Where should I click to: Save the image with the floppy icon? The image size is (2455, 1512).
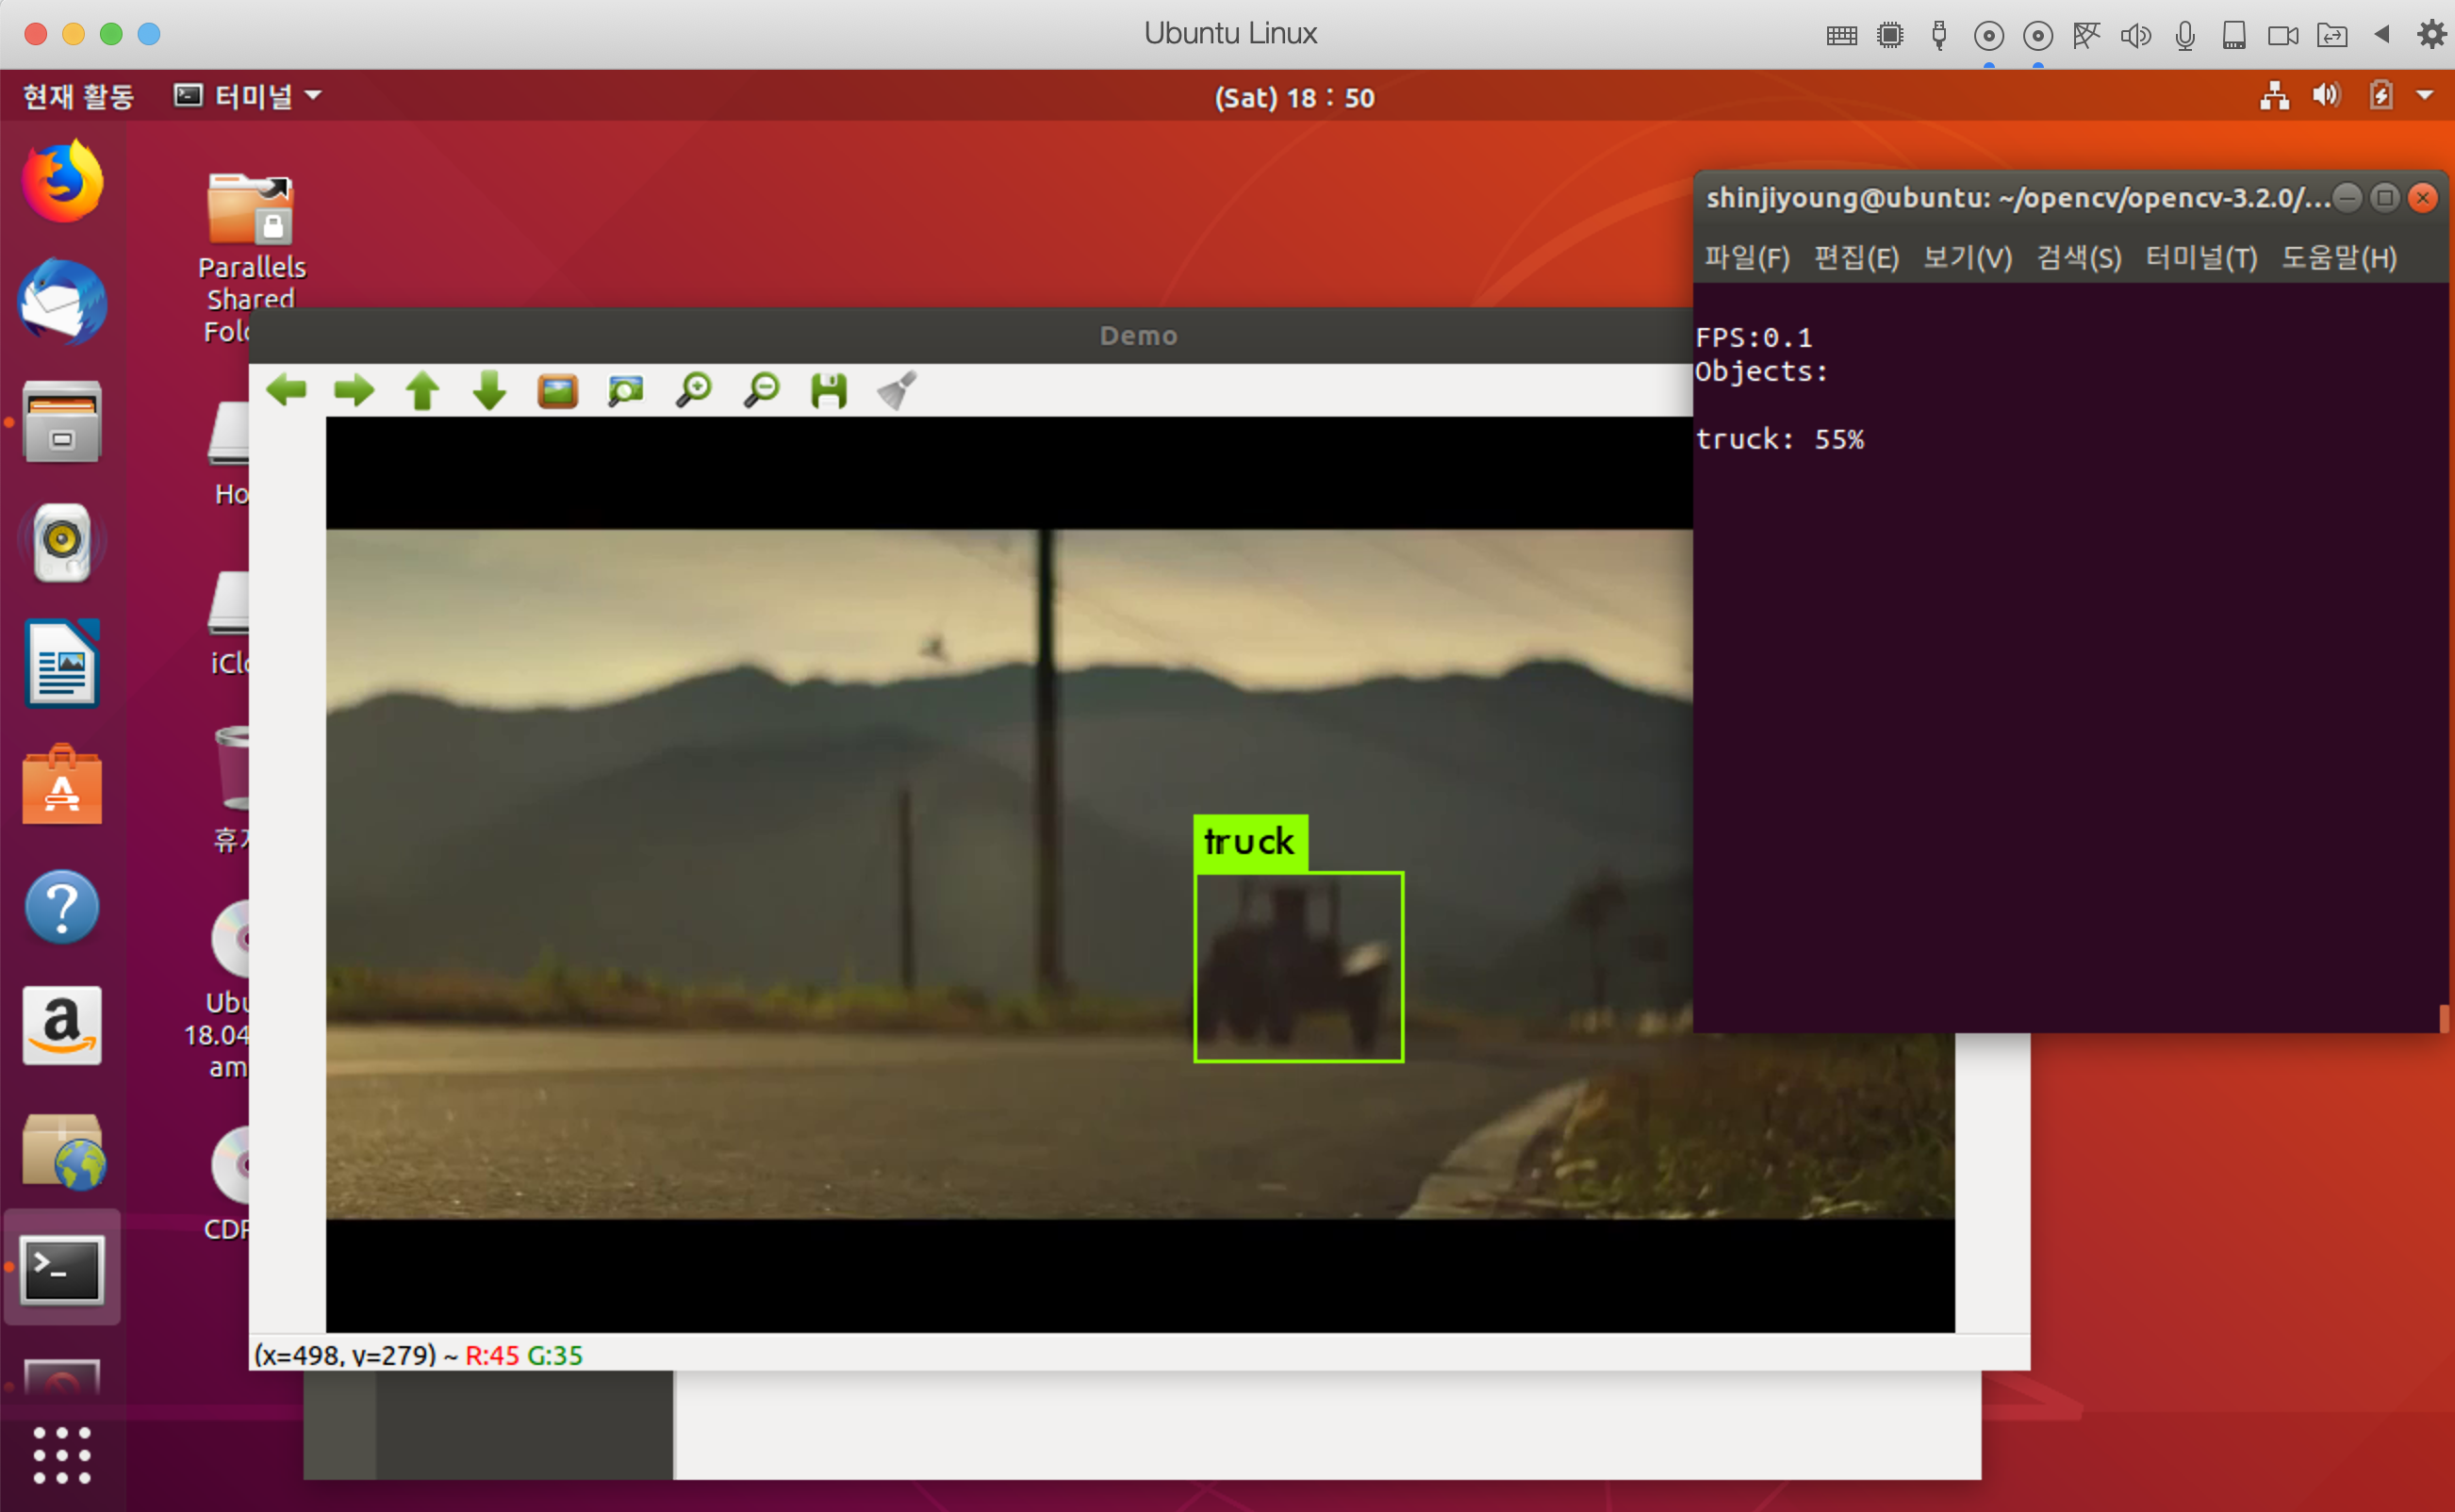(x=829, y=390)
